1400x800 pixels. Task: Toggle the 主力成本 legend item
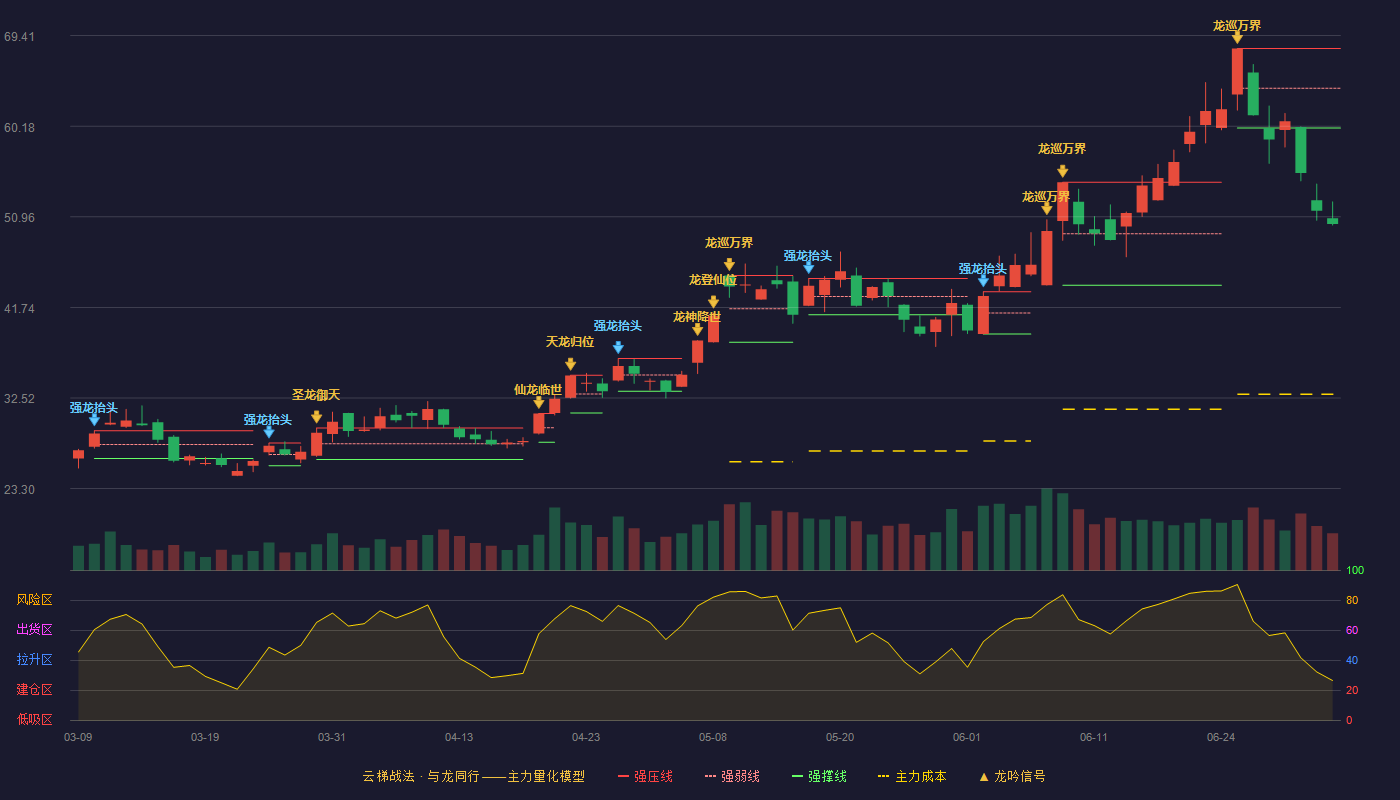point(912,776)
